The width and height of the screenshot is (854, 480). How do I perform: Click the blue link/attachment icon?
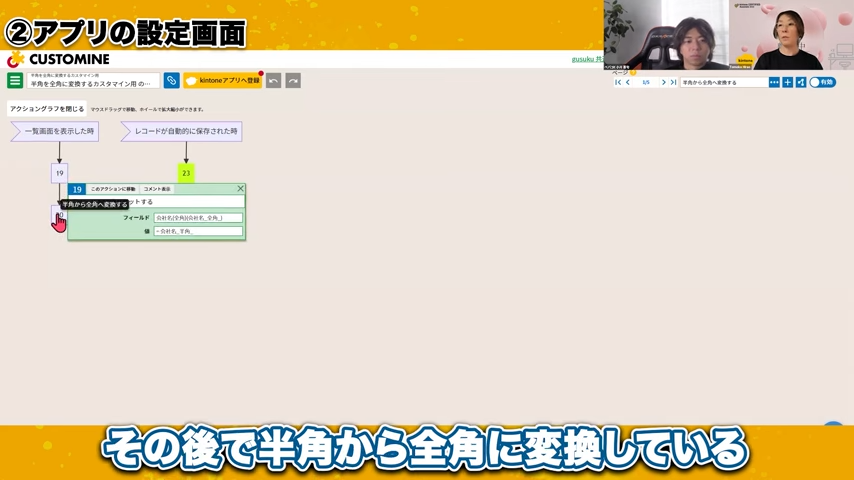coord(172,81)
